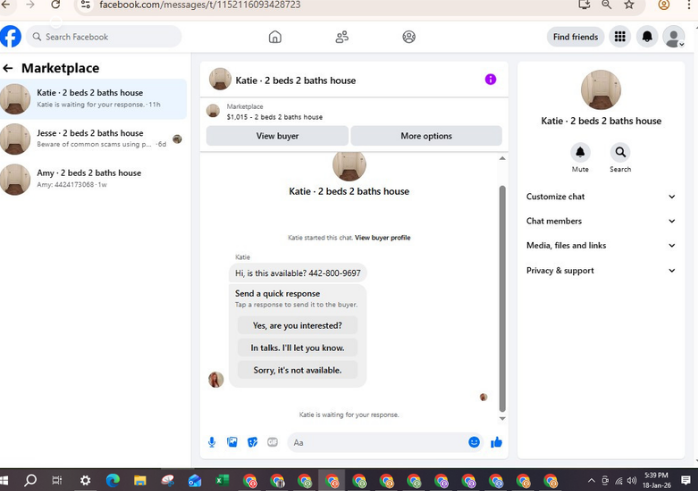
Task: Click the install app icon in address bar
Action: pos(584,4)
